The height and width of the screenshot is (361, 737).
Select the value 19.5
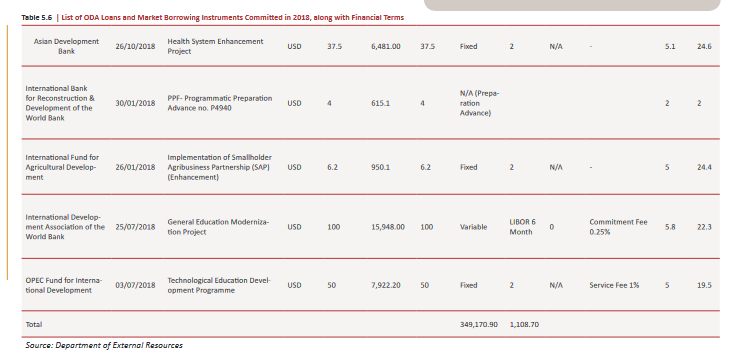pyautogui.click(x=704, y=285)
